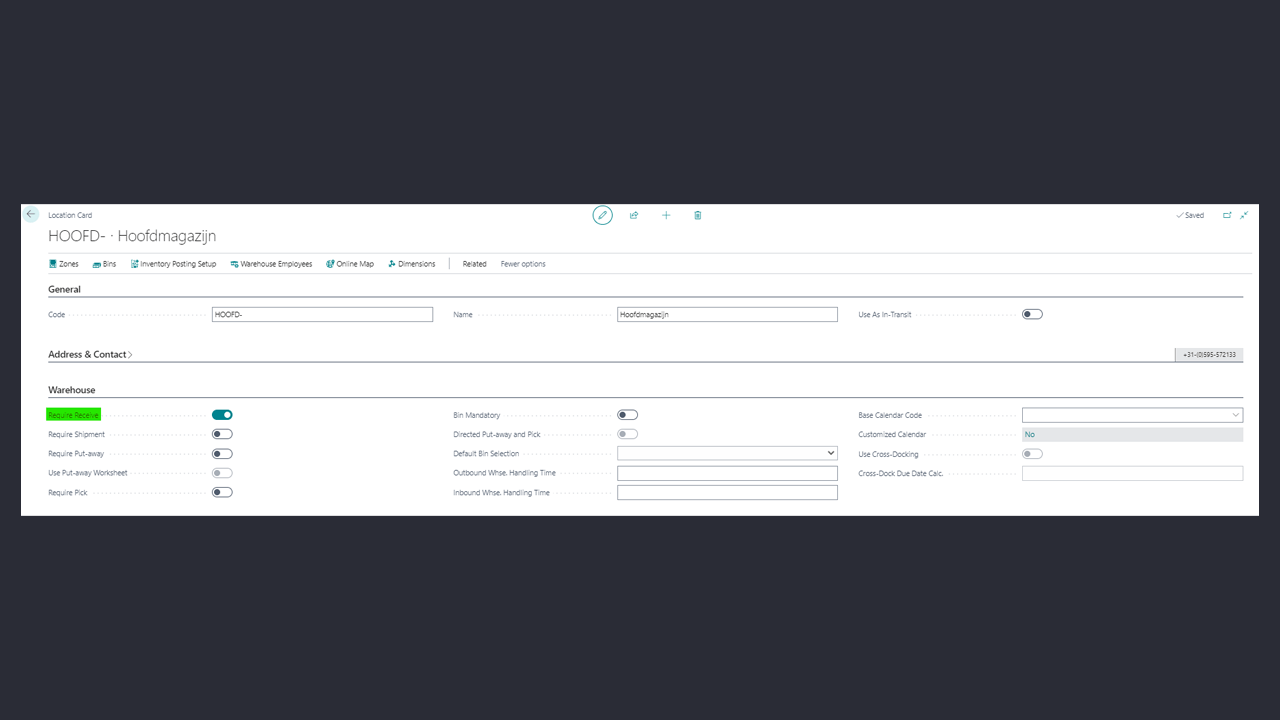Open Default Bin Selection dropdown

coord(727,453)
